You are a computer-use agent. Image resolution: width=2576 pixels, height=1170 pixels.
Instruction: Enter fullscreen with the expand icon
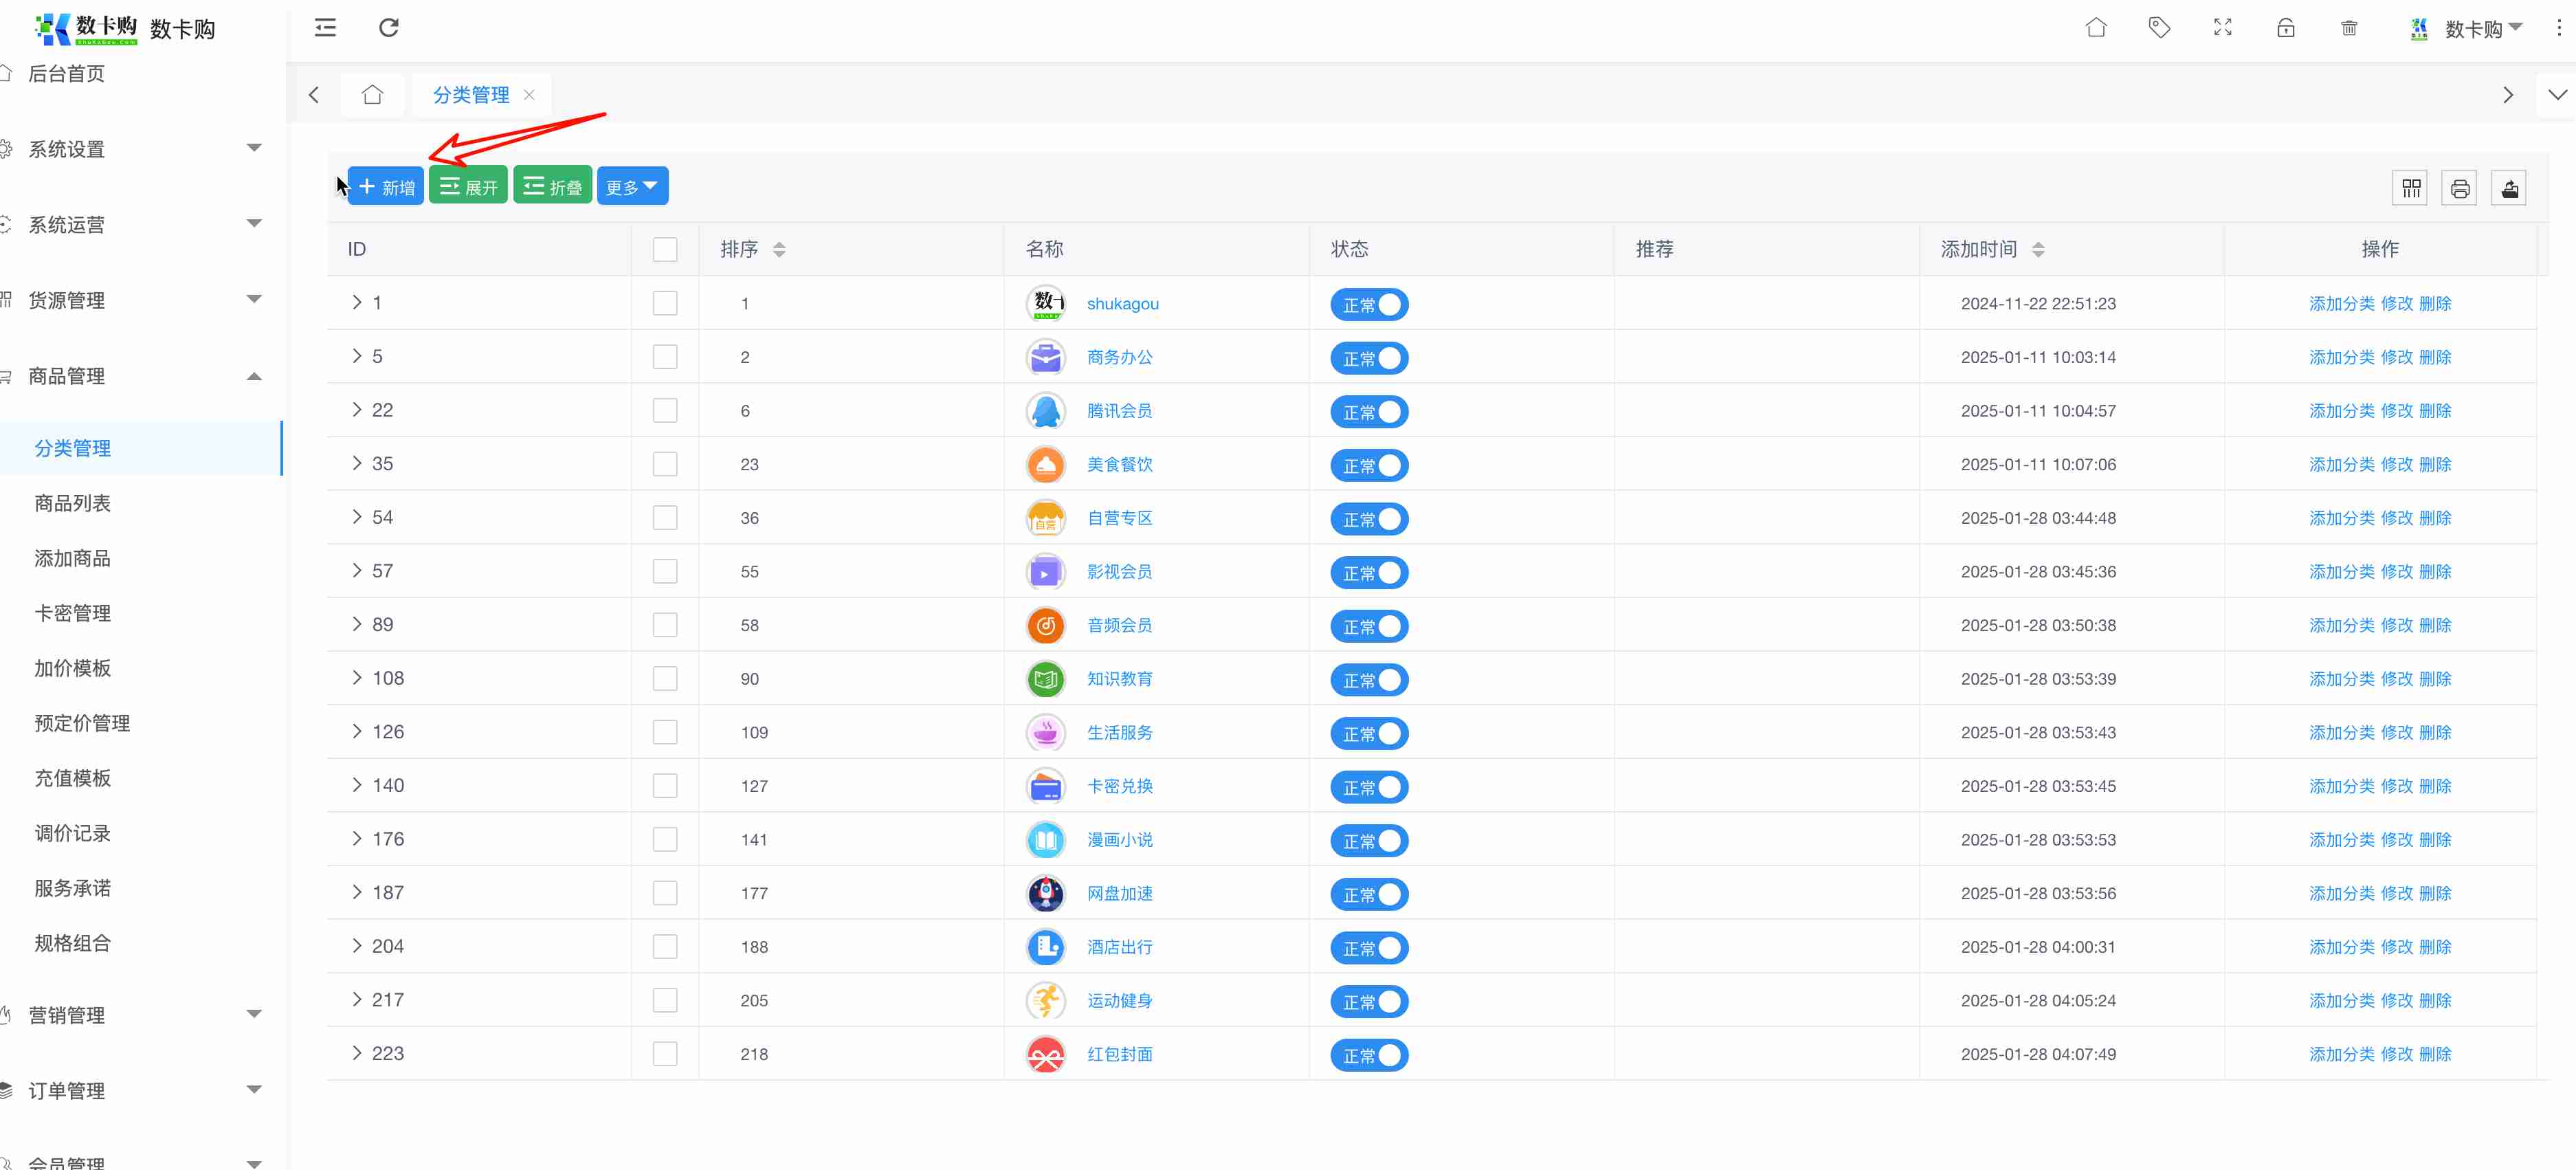(2222, 28)
